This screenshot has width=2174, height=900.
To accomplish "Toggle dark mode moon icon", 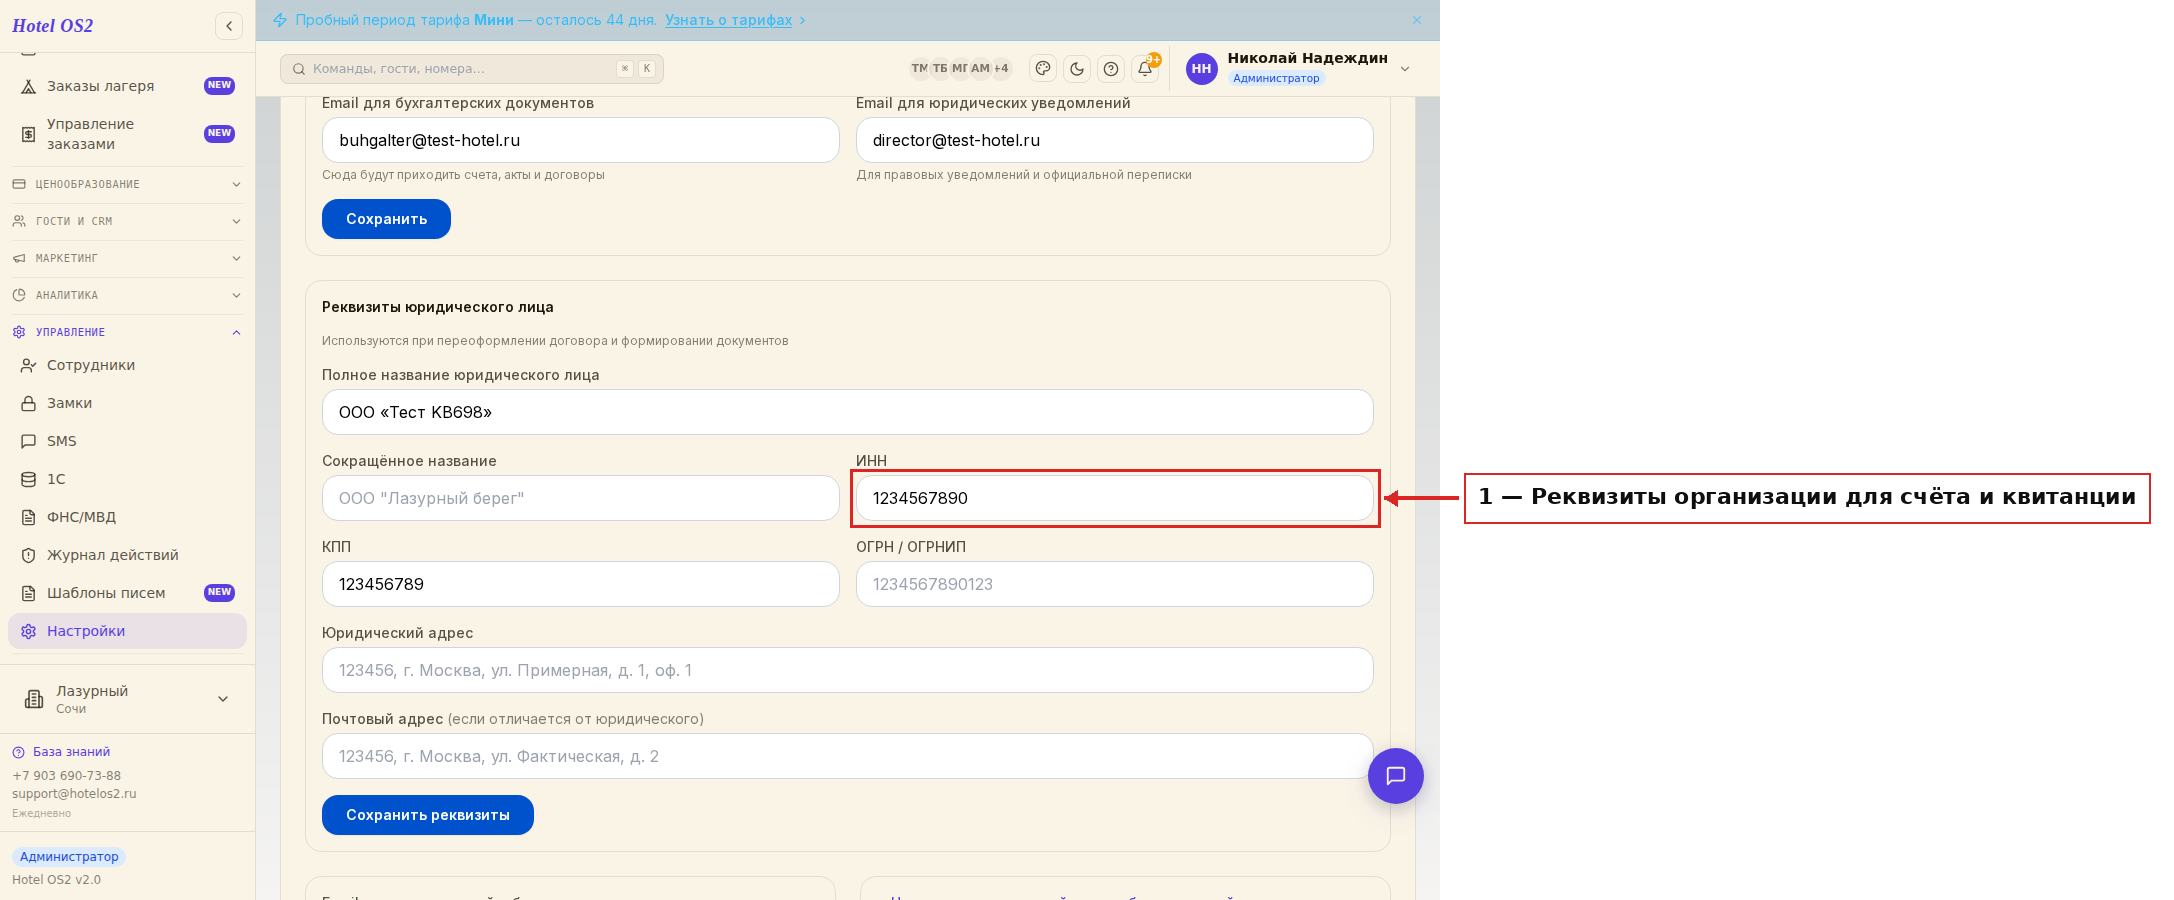I will (x=1077, y=69).
